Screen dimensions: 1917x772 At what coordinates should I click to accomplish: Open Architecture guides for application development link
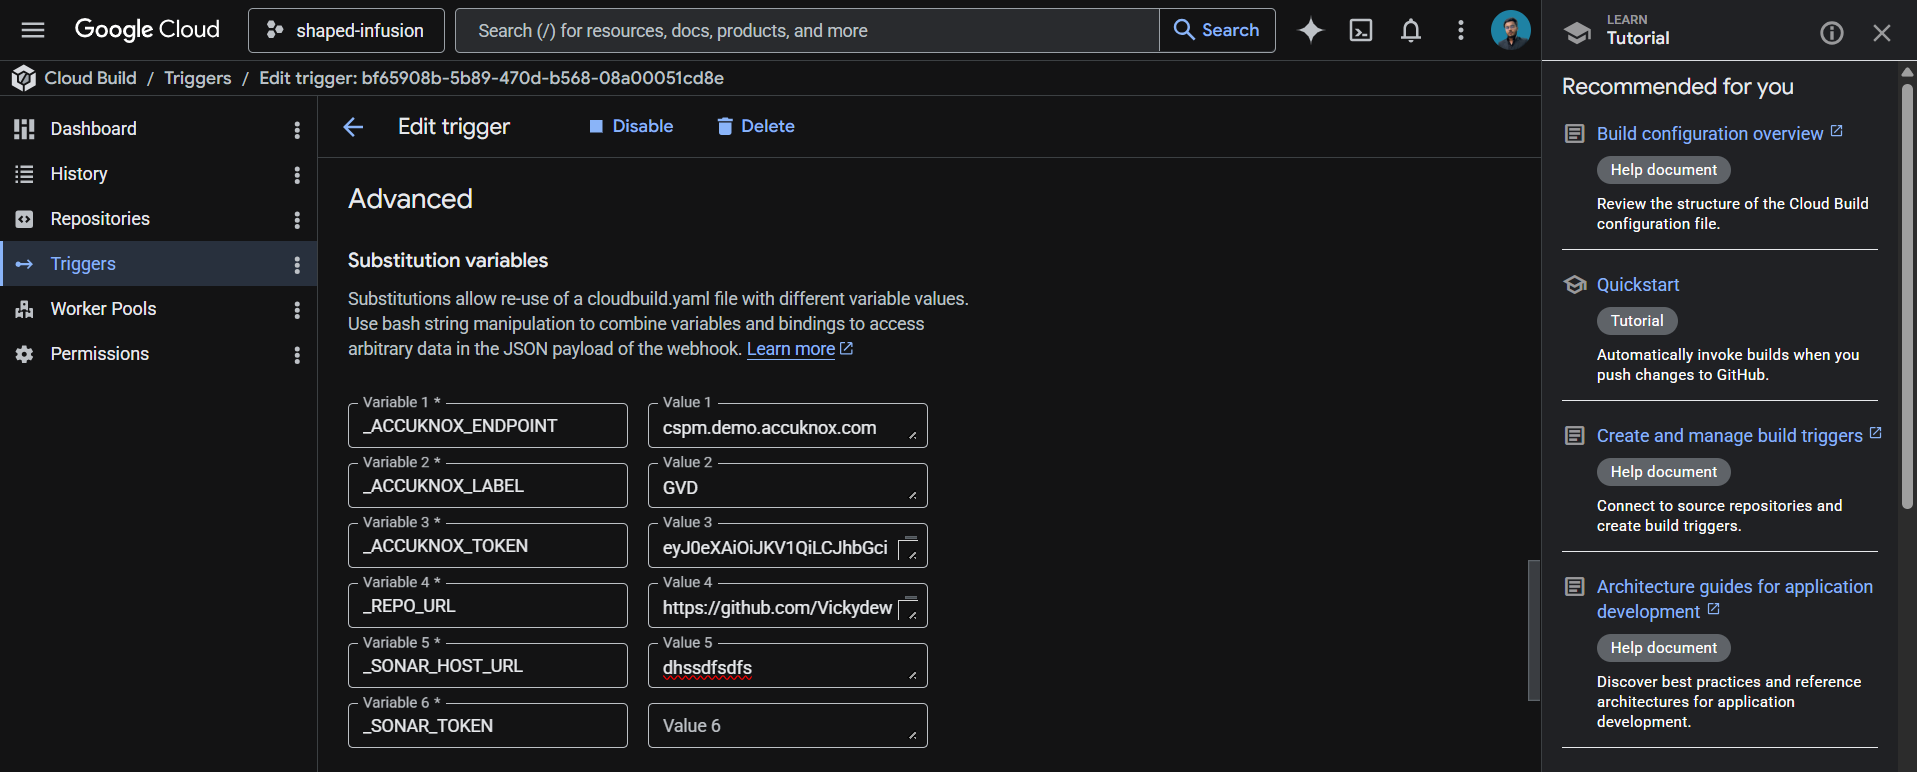coord(1734,599)
